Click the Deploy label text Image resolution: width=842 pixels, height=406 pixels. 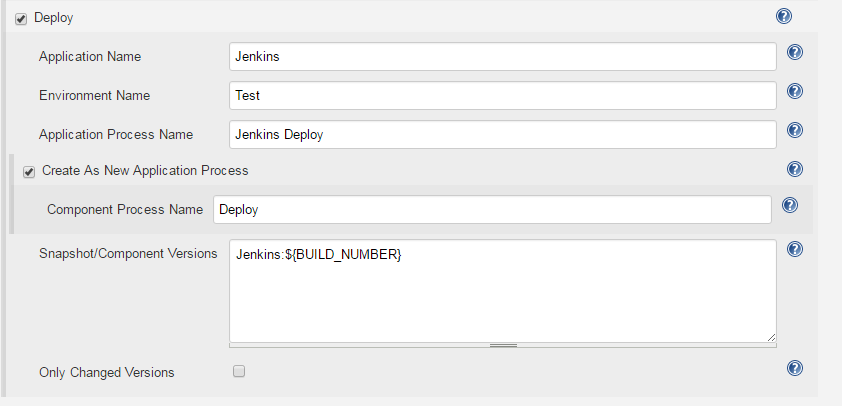coord(53,18)
